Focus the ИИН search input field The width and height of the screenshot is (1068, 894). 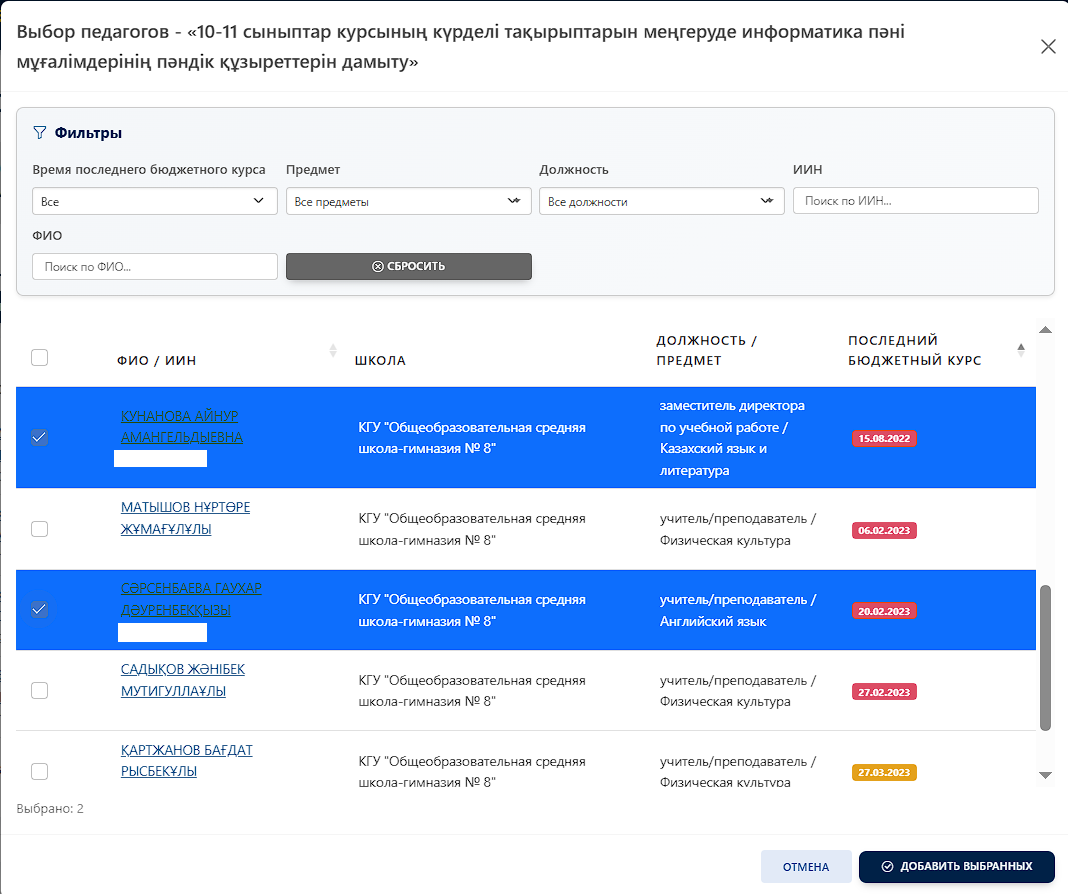click(x=915, y=201)
